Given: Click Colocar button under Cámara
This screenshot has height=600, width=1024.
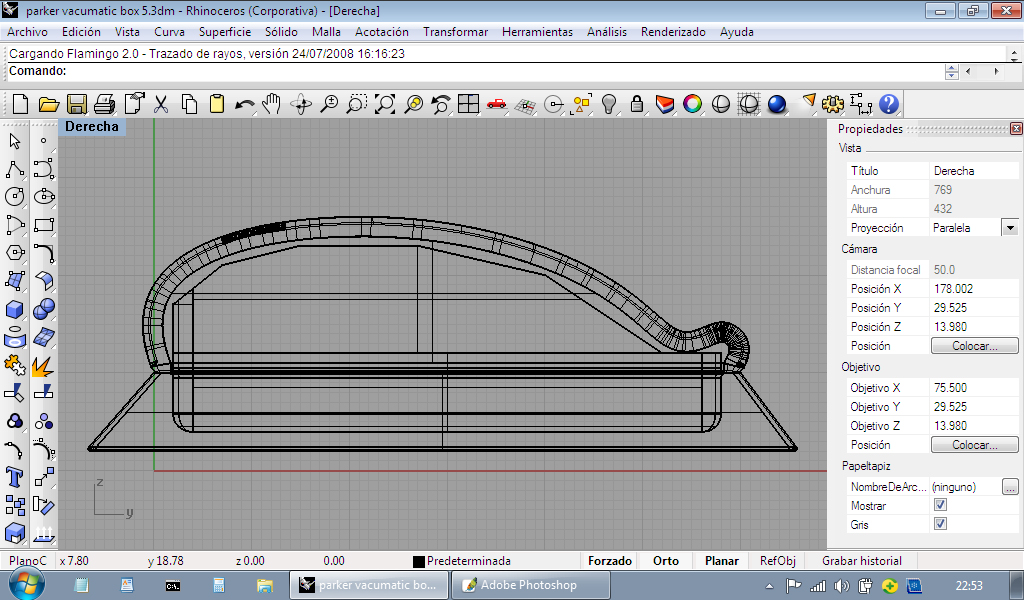Looking at the screenshot, I should (x=974, y=346).
